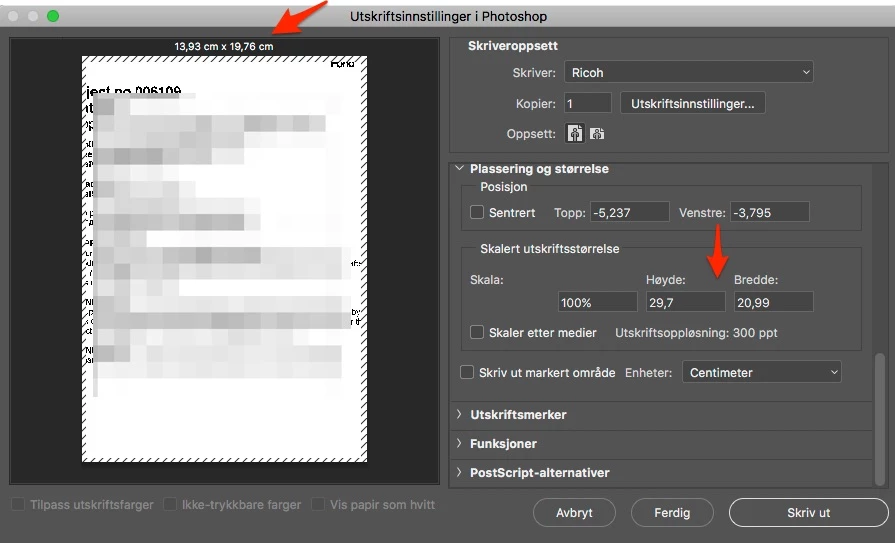Viewport: 895px width, 543px height.
Task: Click the green window zoom button
Action: point(53,16)
